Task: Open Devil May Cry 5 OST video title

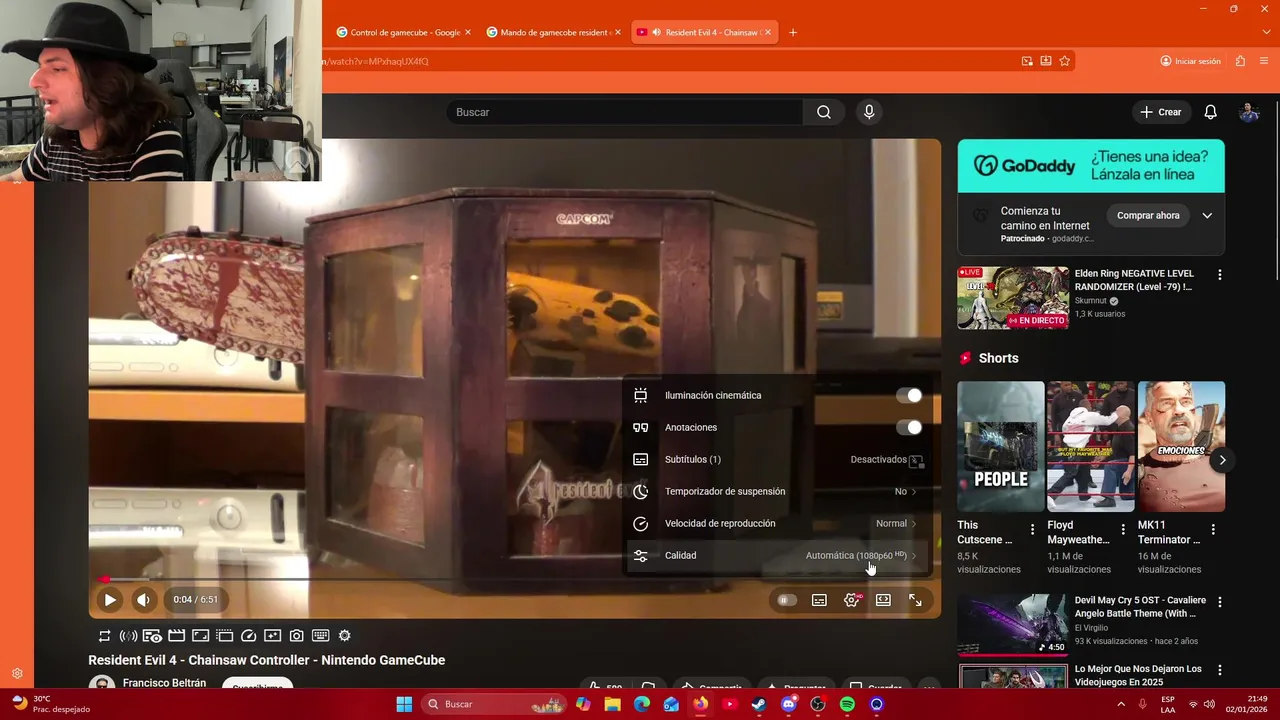Action: pyautogui.click(x=1140, y=607)
